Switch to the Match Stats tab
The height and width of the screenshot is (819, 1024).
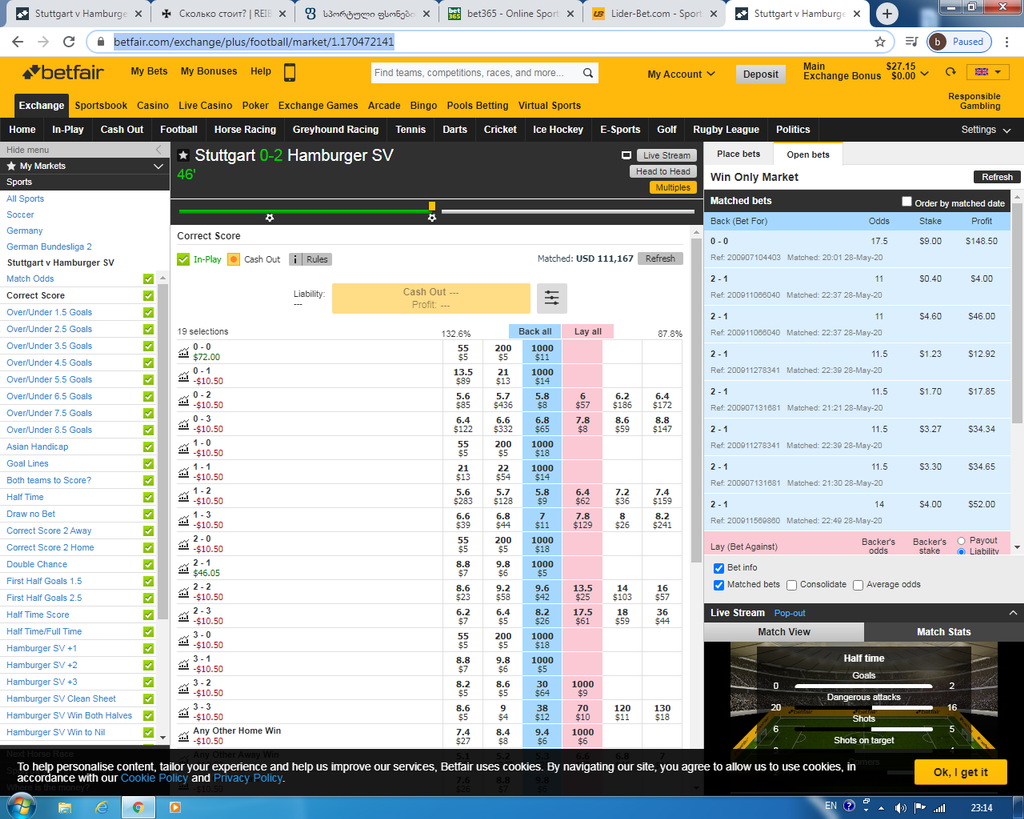(x=944, y=632)
